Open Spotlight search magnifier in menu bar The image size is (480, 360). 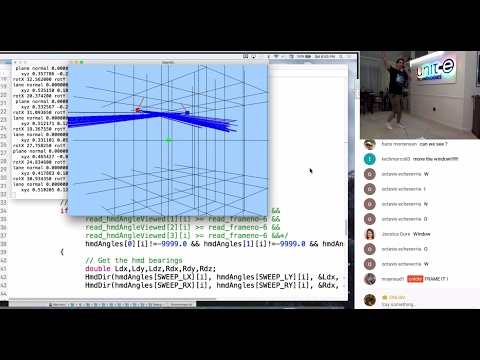(x=341, y=57)
